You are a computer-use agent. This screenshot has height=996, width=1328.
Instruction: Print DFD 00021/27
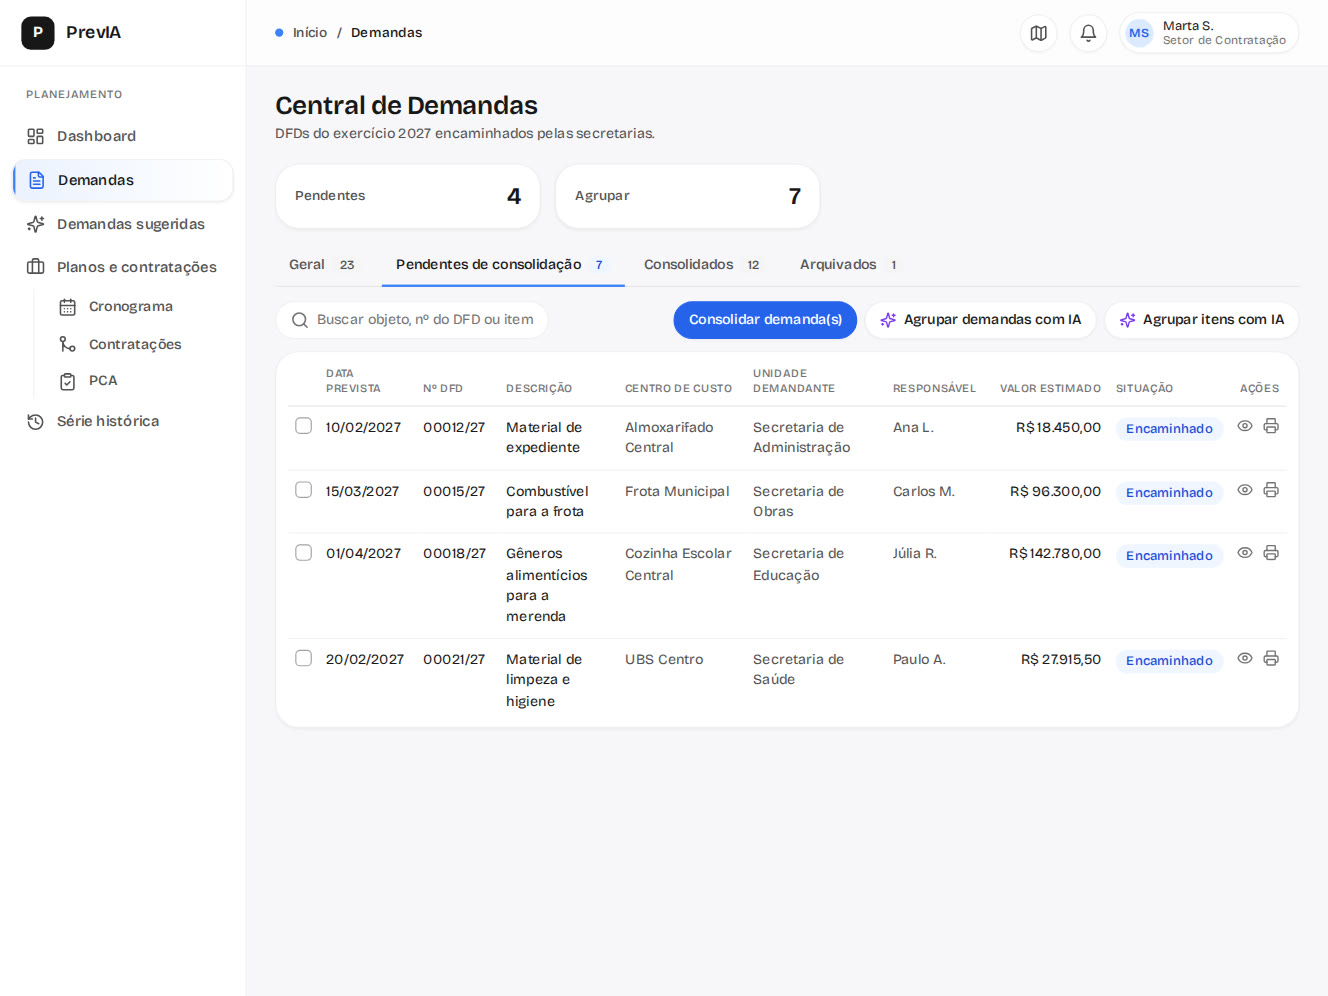coord(1271,658)
